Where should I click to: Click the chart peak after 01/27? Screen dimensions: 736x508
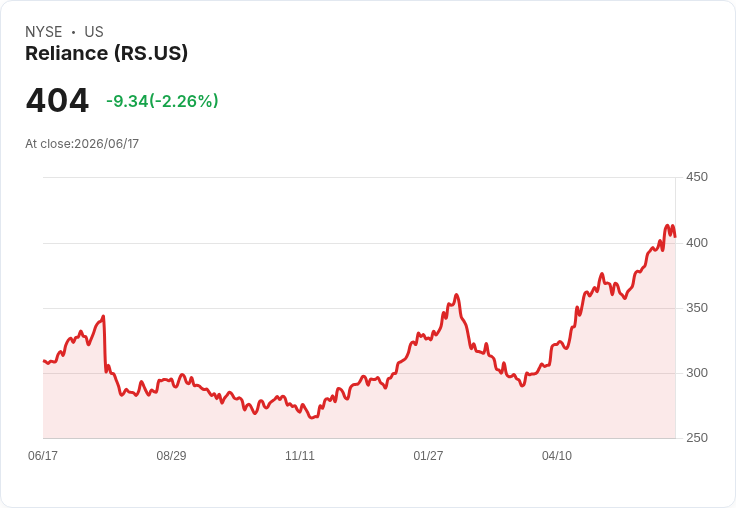point(456,295)
